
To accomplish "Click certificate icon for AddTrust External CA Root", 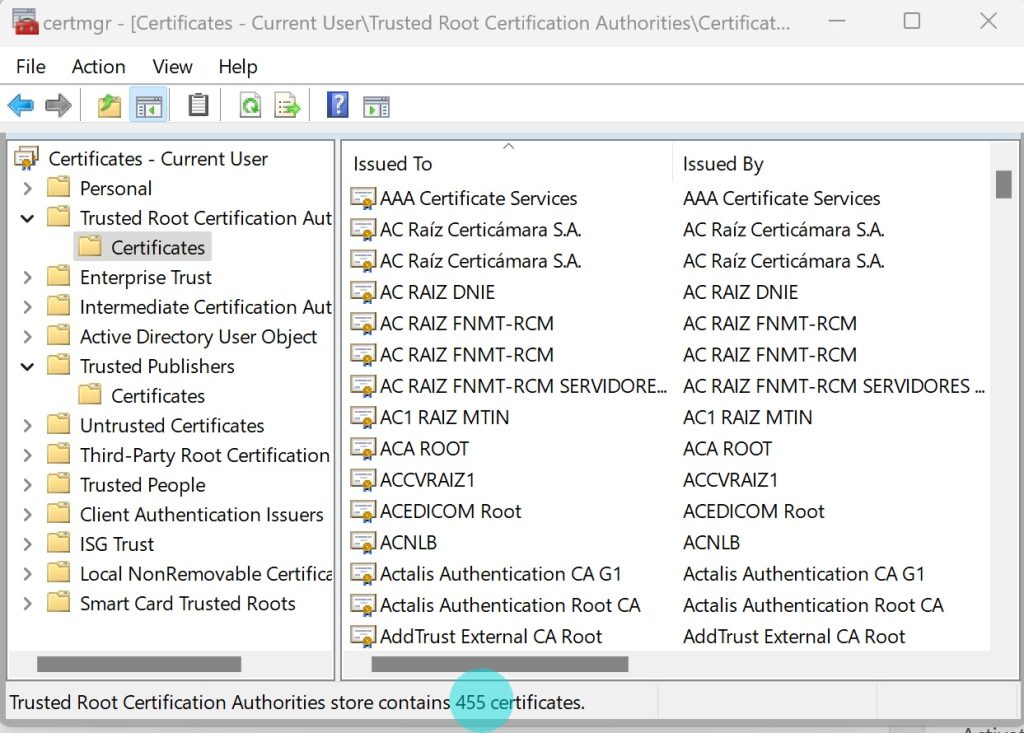I will (363, 636).
